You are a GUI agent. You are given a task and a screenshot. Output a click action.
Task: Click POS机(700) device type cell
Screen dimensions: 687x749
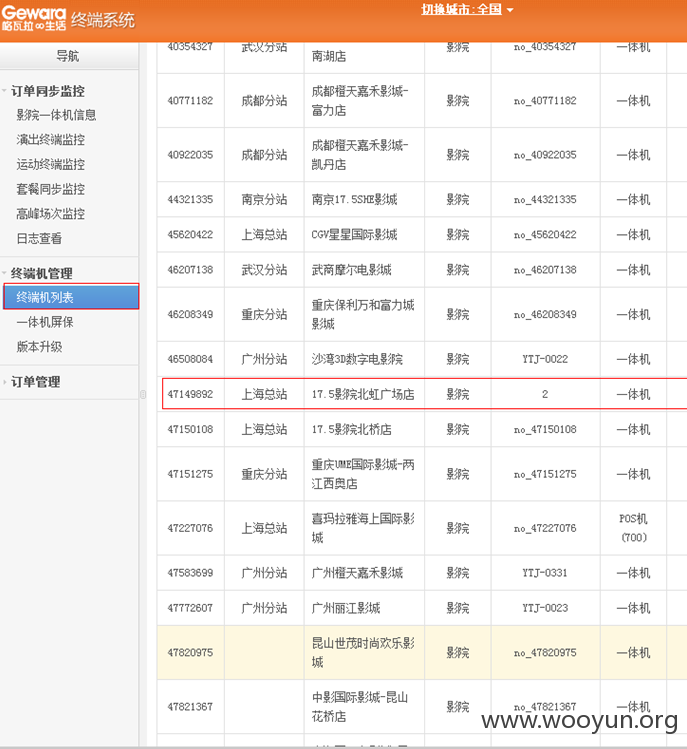point(633,528)
